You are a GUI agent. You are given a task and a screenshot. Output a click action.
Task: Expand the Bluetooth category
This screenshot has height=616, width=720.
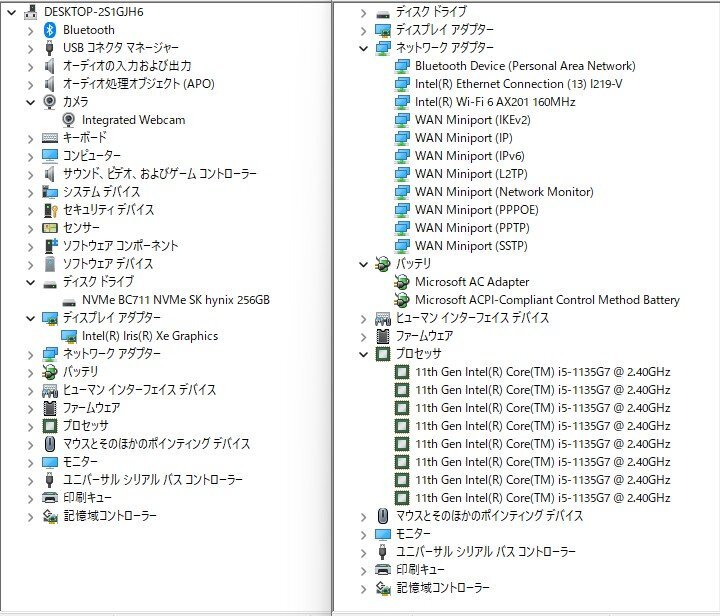click(31, 30)
